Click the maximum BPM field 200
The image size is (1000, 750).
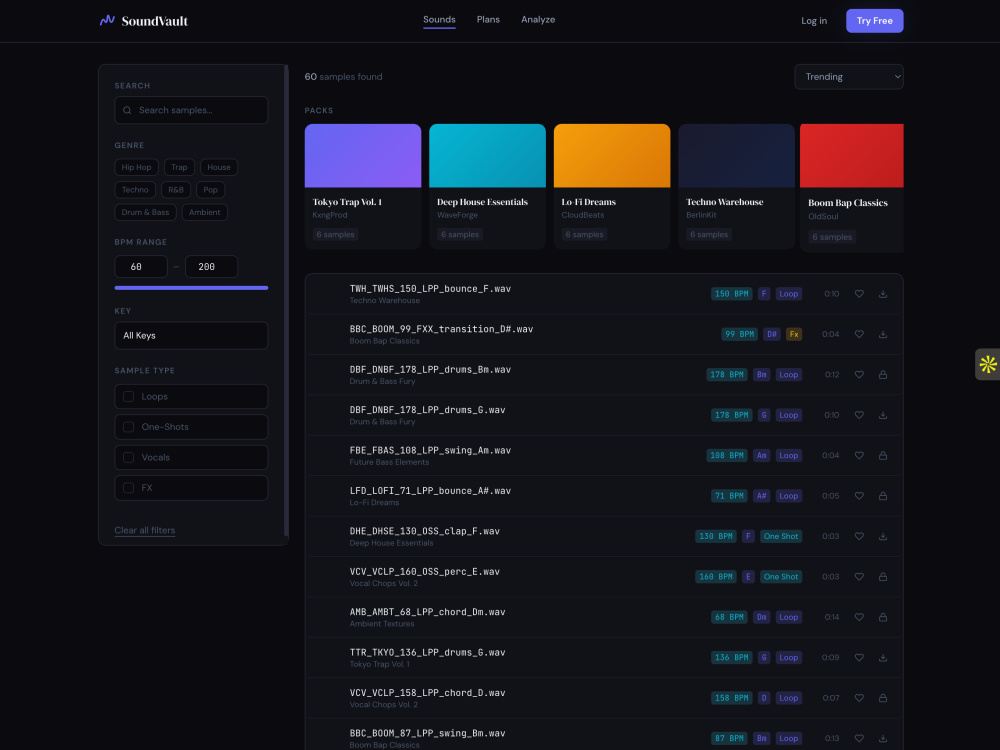coord(211,267)
